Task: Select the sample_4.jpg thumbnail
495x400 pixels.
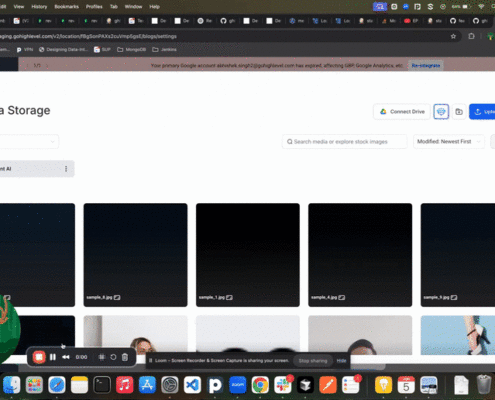Action: point(360,255)
